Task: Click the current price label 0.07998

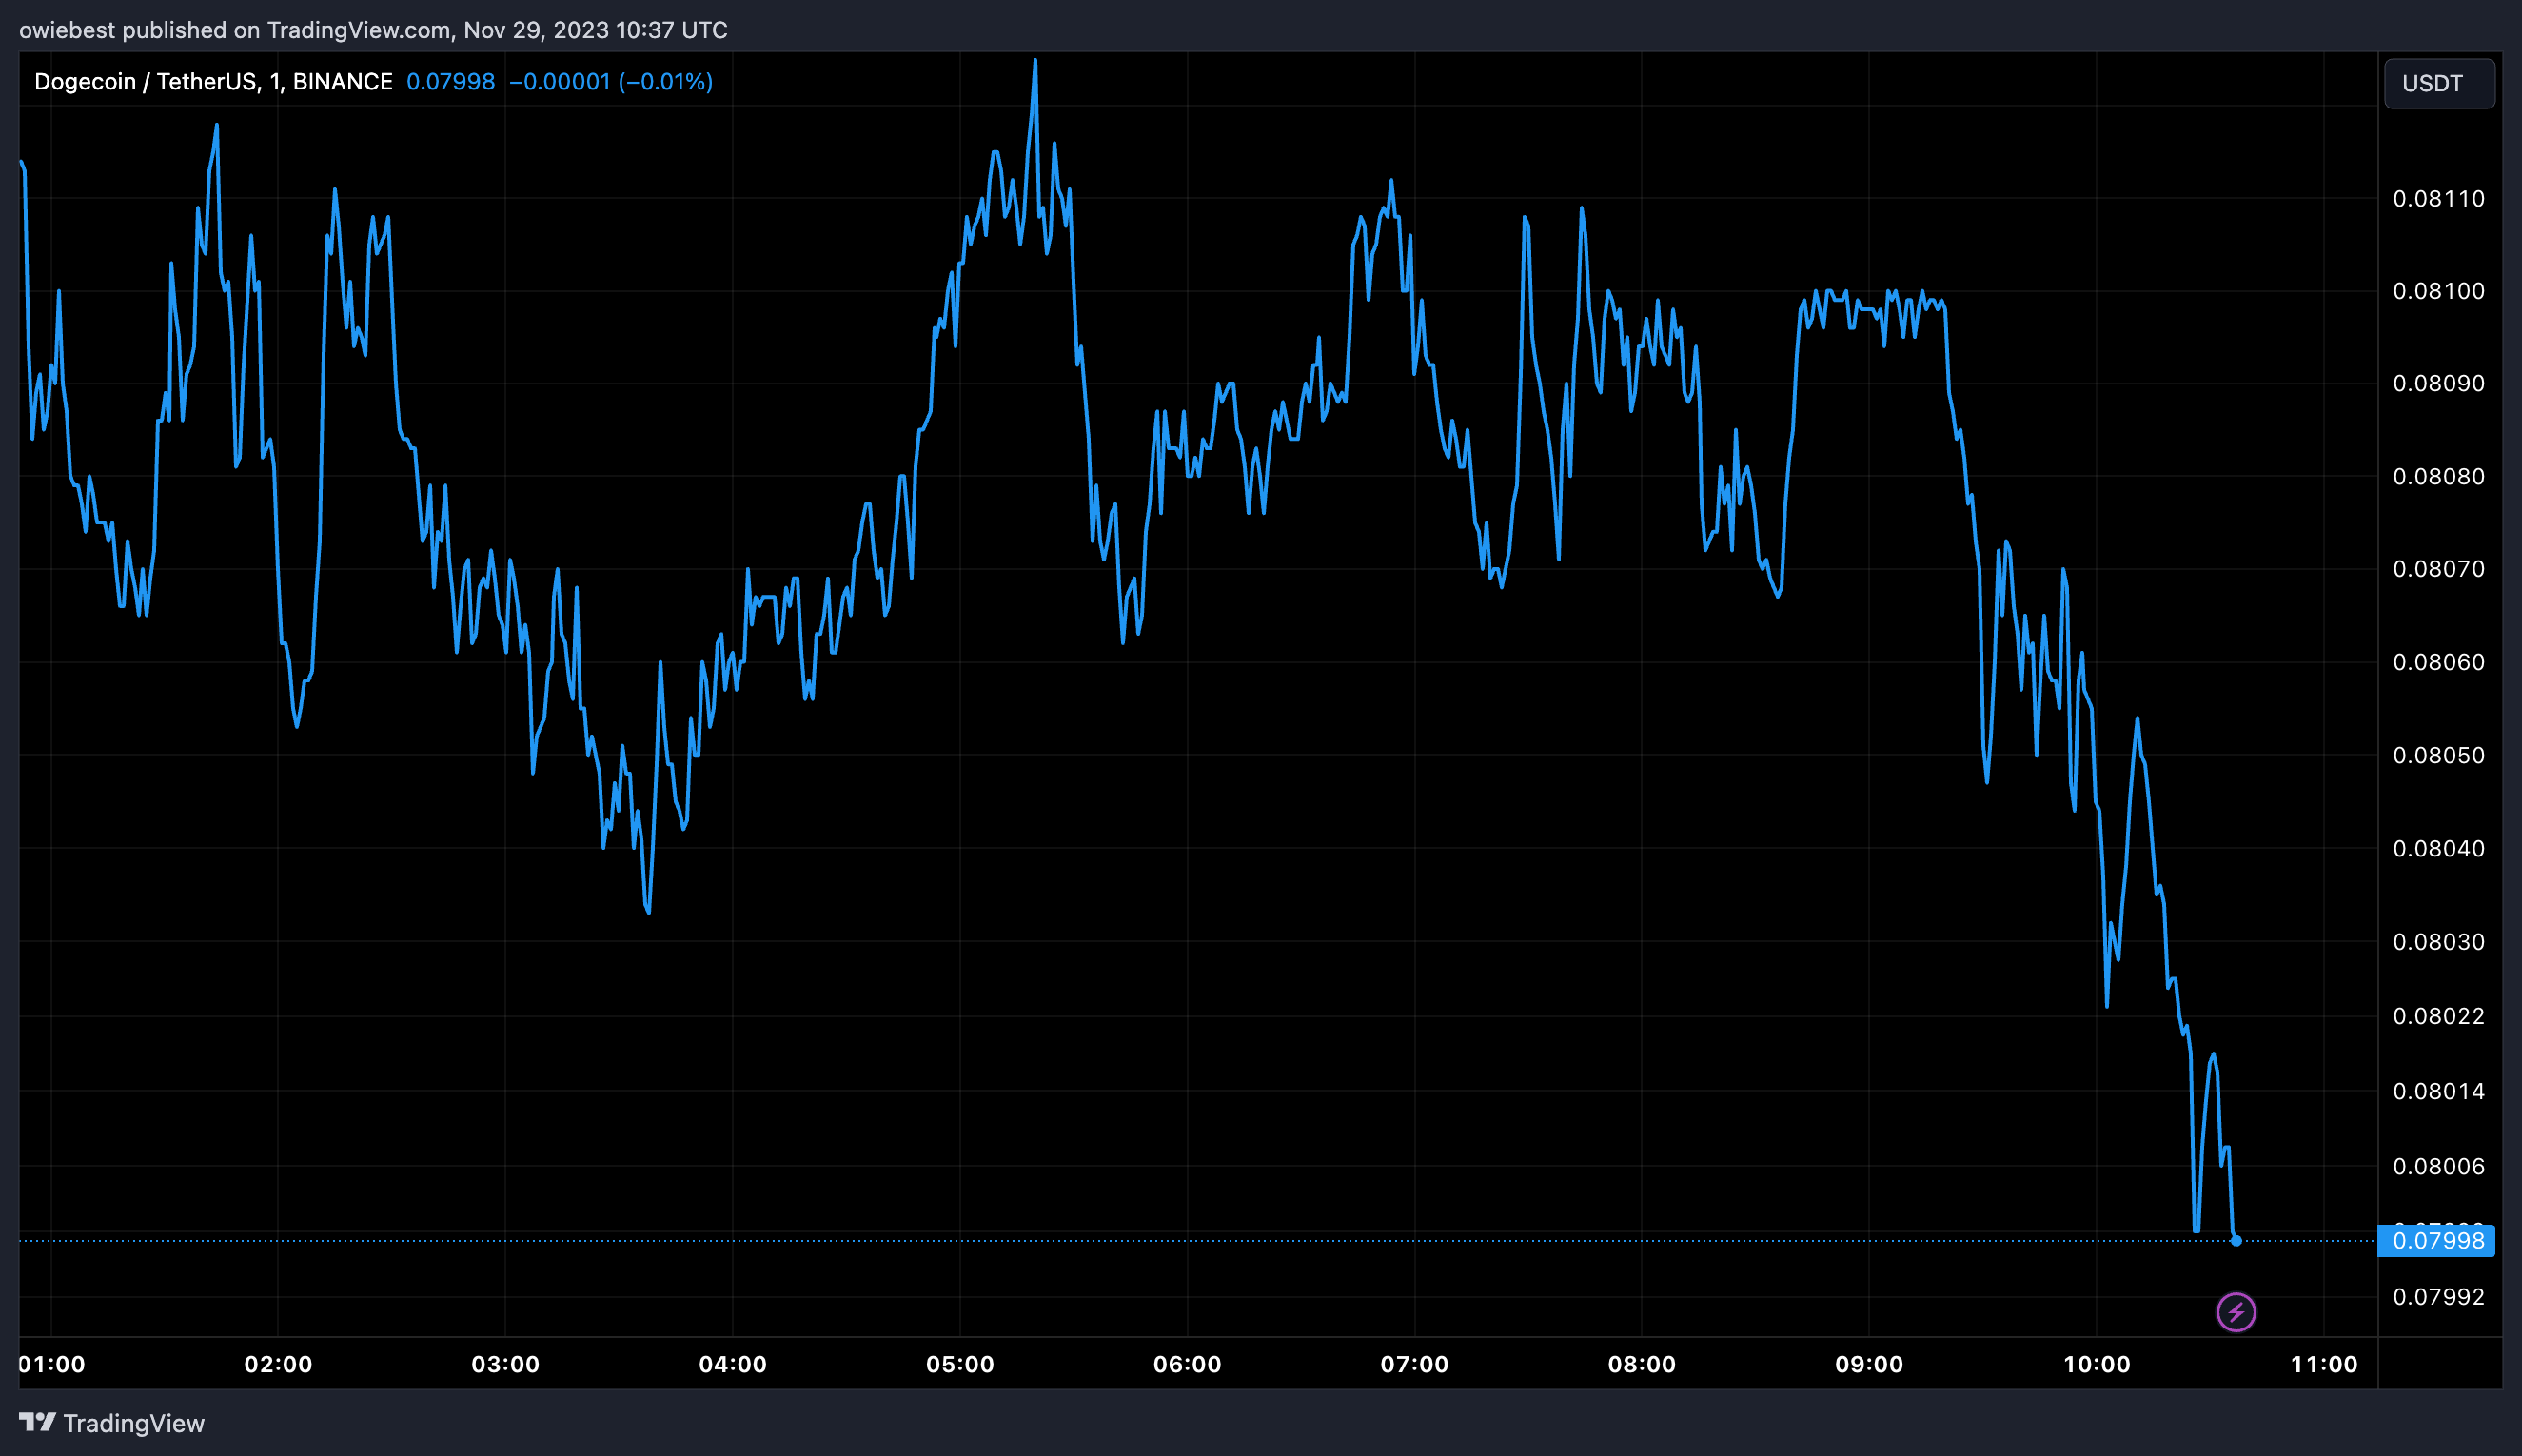Action: point(2437,1241)
